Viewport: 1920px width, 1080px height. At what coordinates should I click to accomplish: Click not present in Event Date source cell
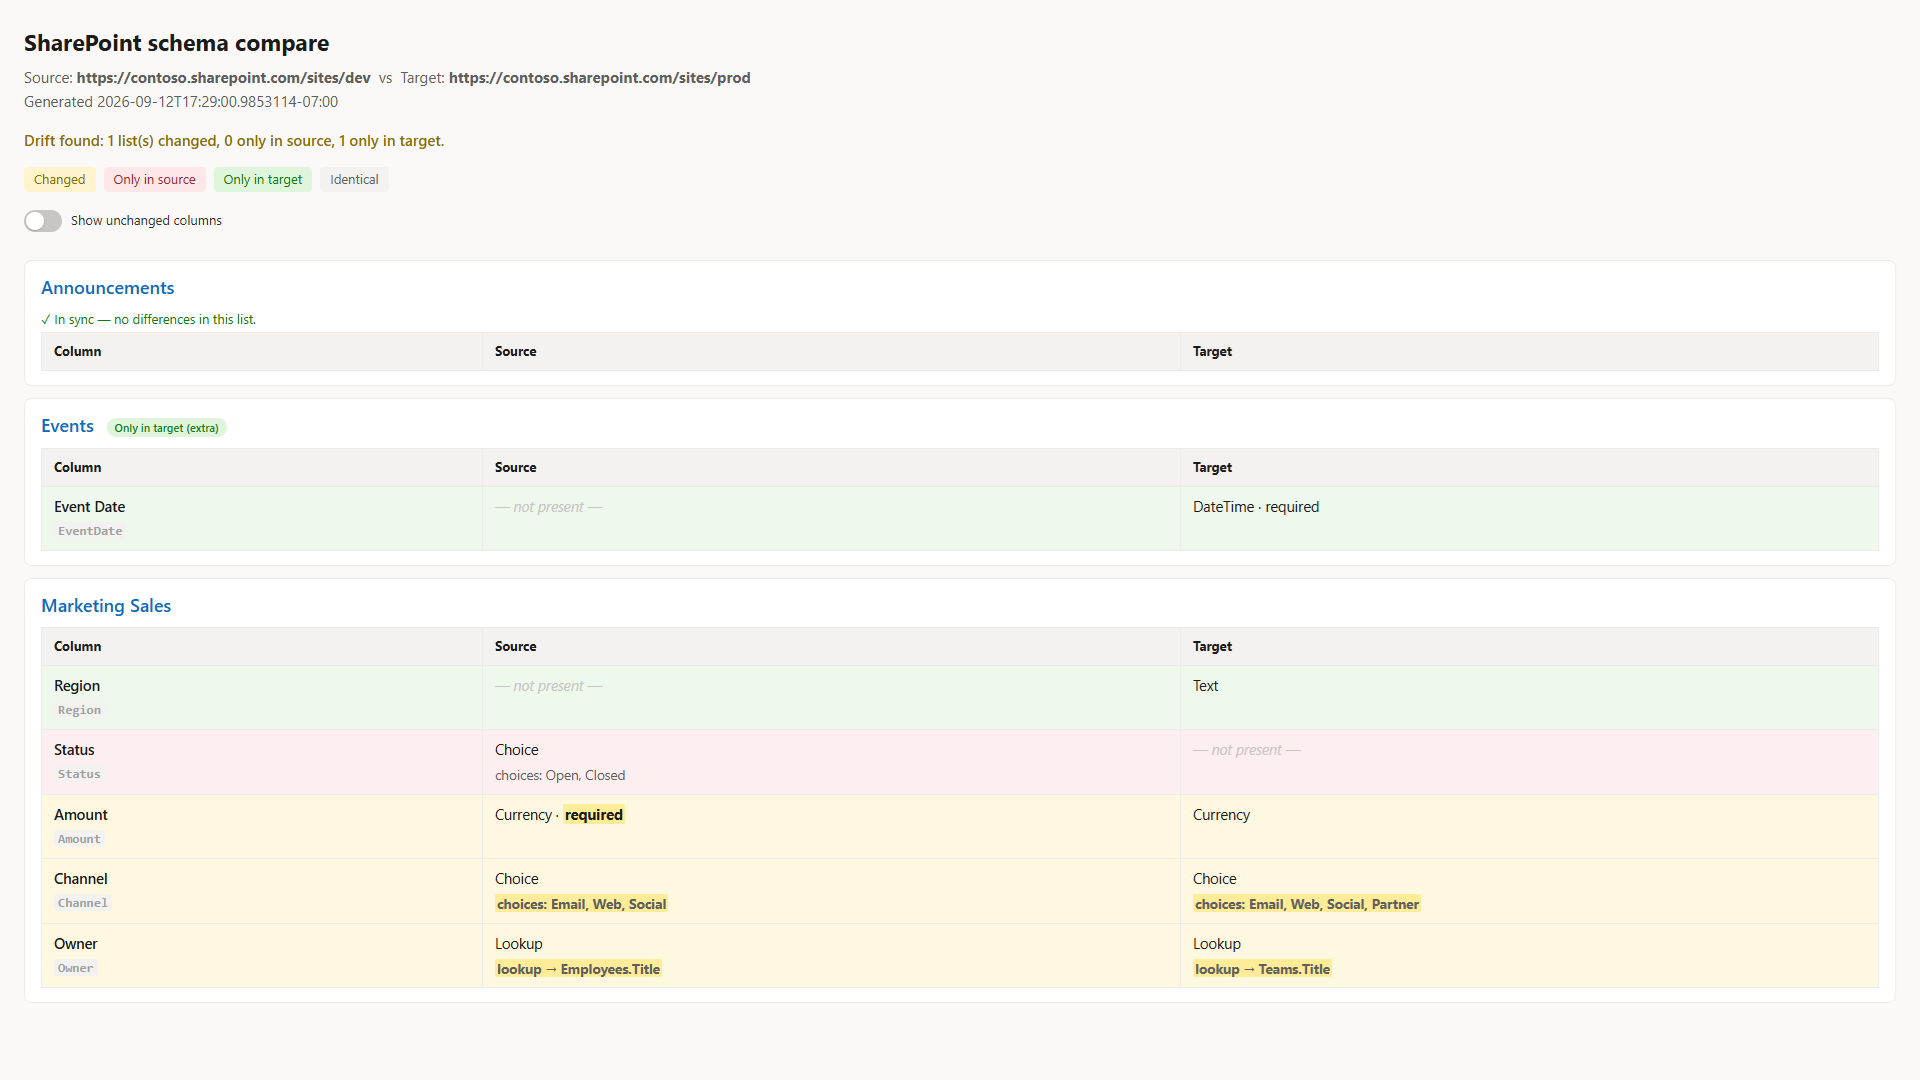(x=549, y=507)
